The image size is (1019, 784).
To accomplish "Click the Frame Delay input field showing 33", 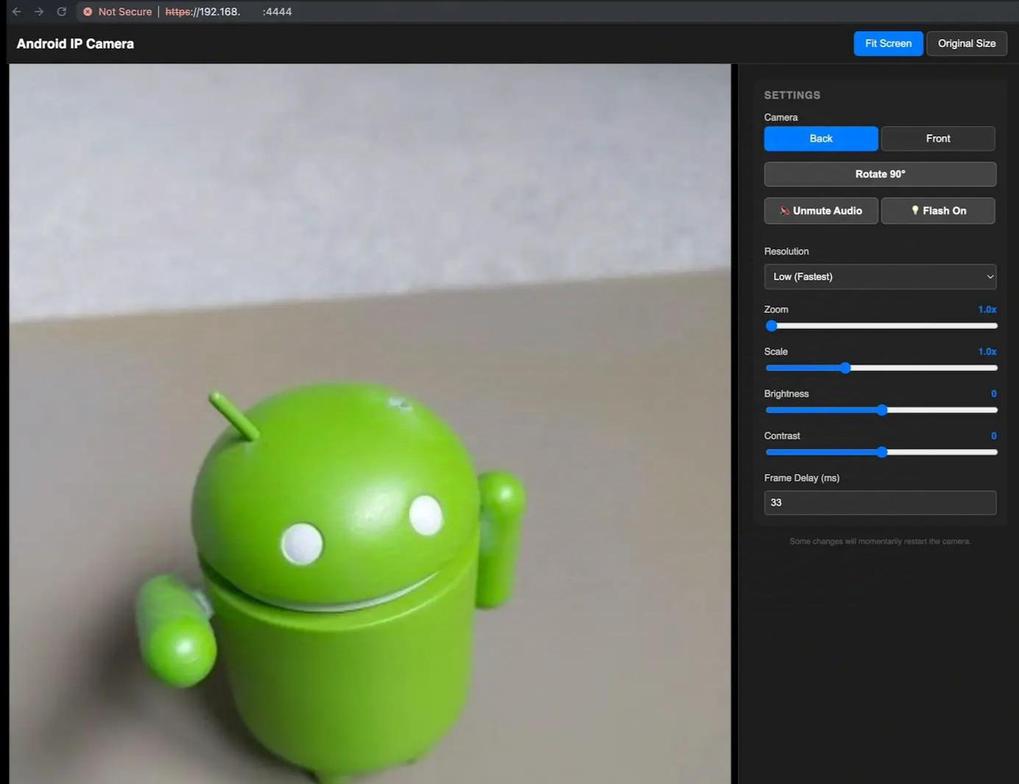I will point(880,503).
